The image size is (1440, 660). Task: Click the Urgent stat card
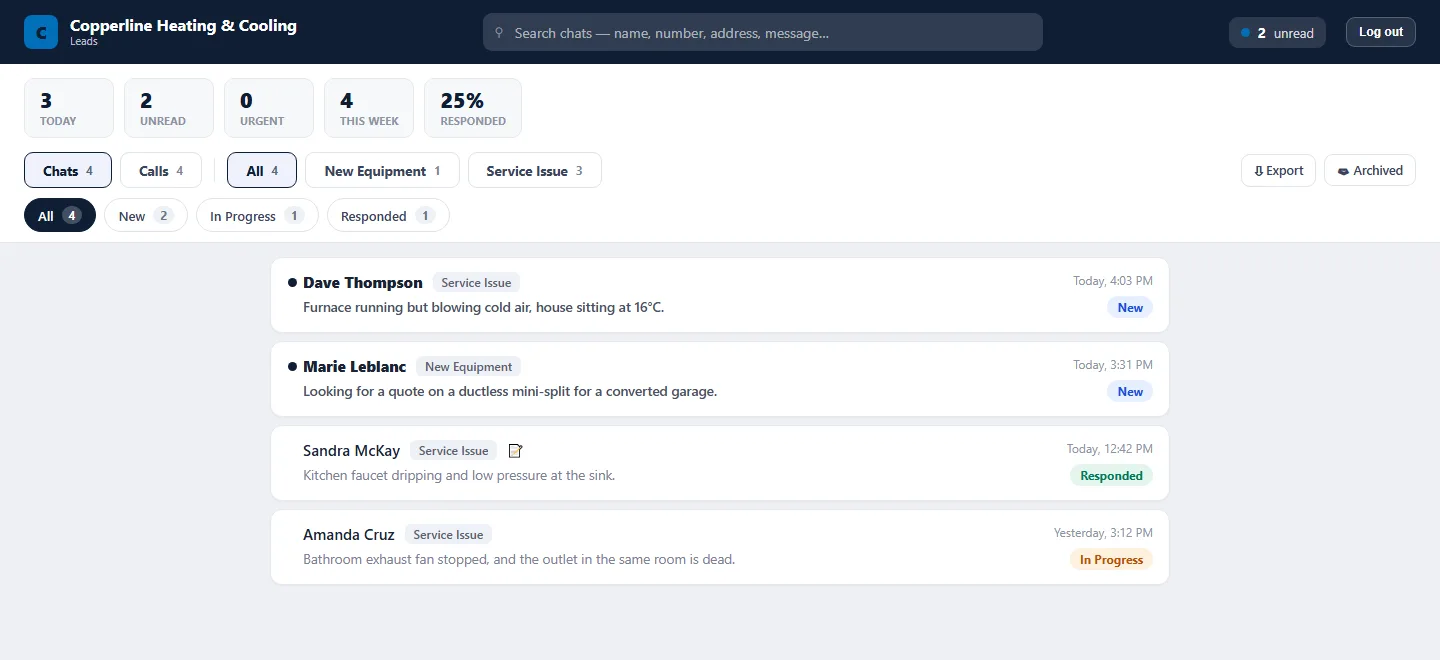click(x=269, y=108)
